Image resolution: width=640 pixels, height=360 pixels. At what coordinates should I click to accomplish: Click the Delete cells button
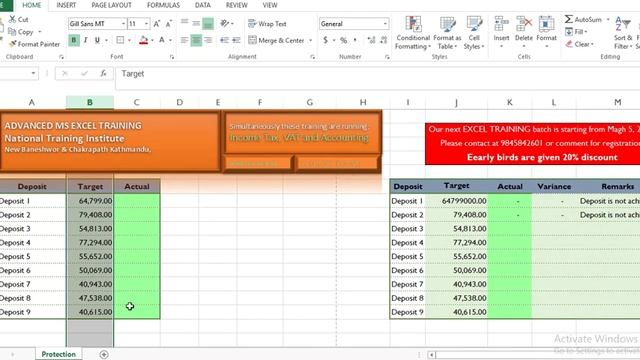click(524, 32)
